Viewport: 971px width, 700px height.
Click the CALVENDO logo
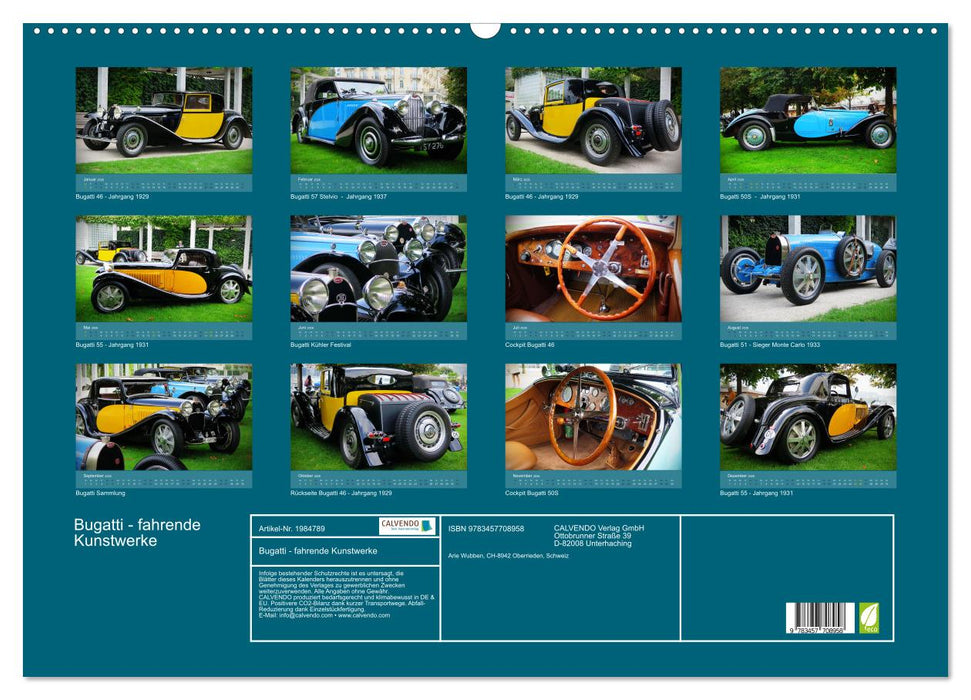point(405,526)
